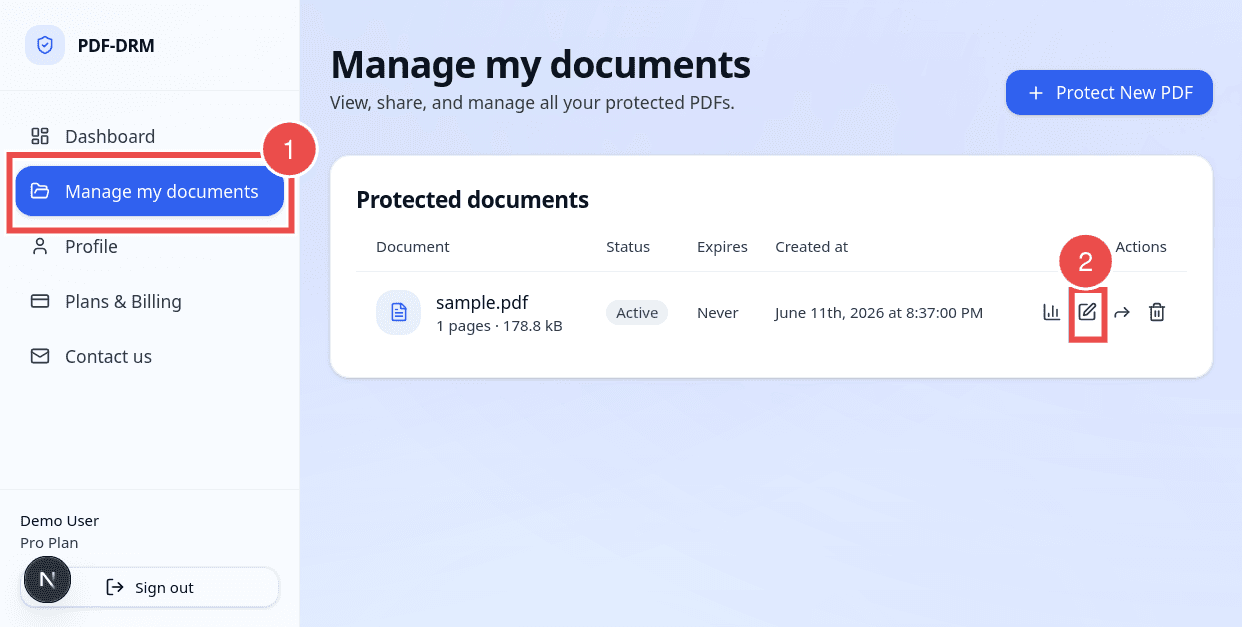Select Manage my documents in sidebar
This screenshot has height=627, width=1242.
[x=150, y=191]
